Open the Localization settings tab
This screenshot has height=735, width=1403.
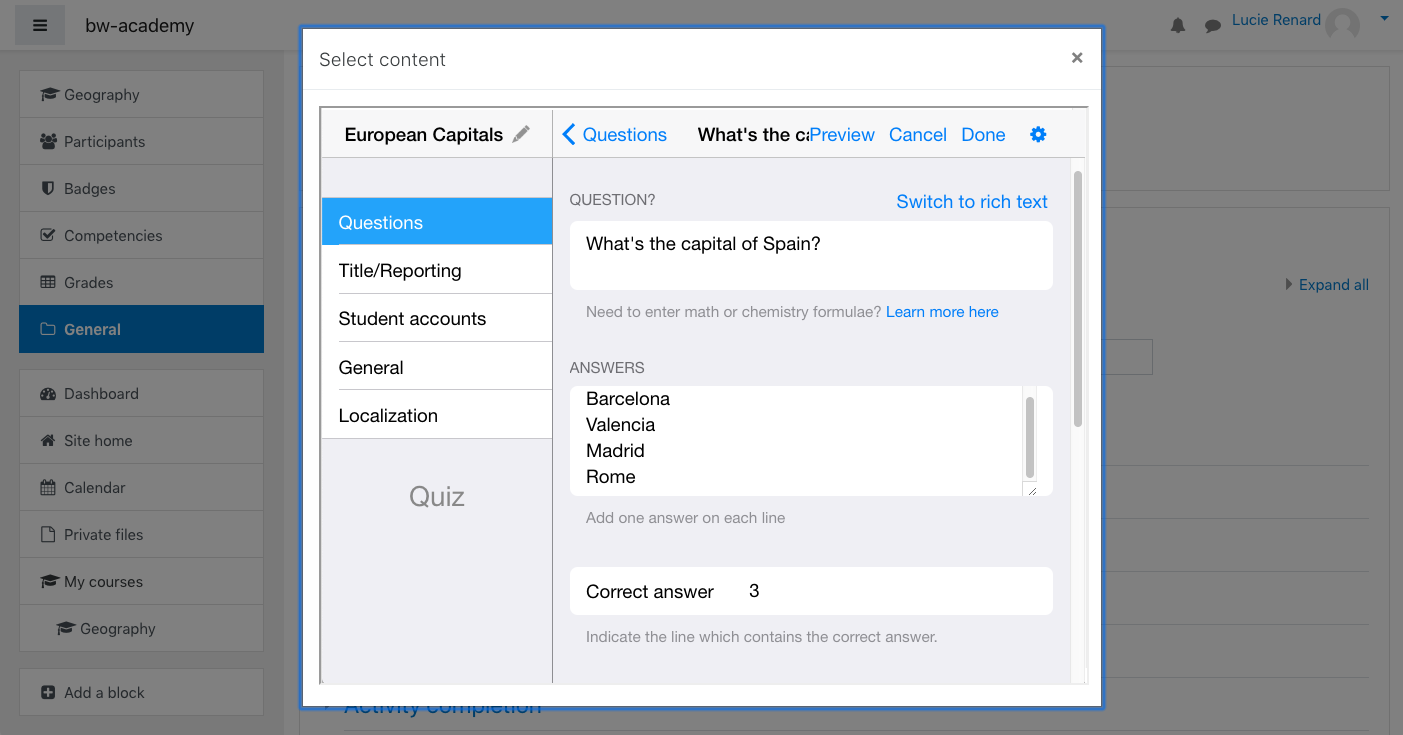pos(388,416)
